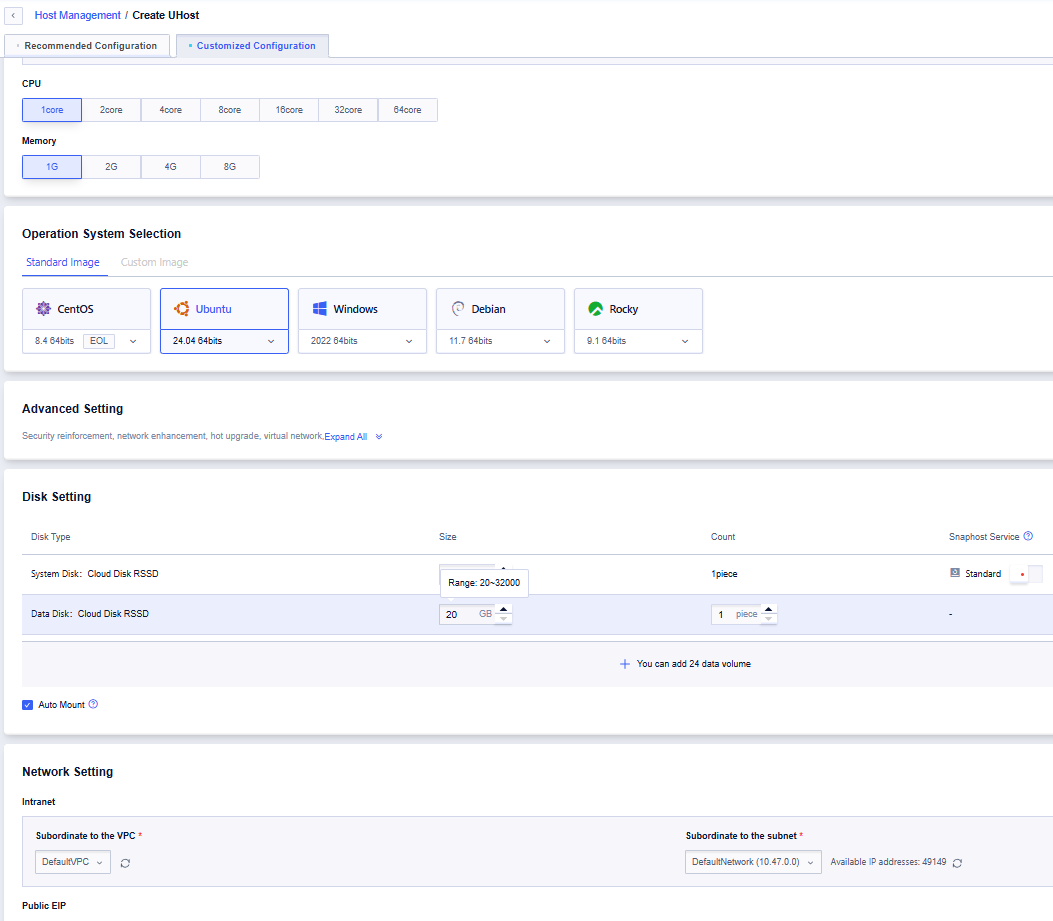This screenshot has width=1053, height=921.
Task: Click the System Disk Cloud Disk RSSD row
Action: [x=537, y=574]
